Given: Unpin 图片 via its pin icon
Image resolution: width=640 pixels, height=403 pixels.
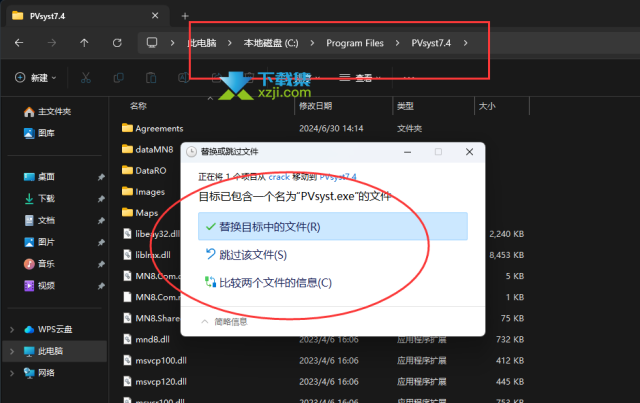Looking at the screenshot, I should [x=101, y=243].
